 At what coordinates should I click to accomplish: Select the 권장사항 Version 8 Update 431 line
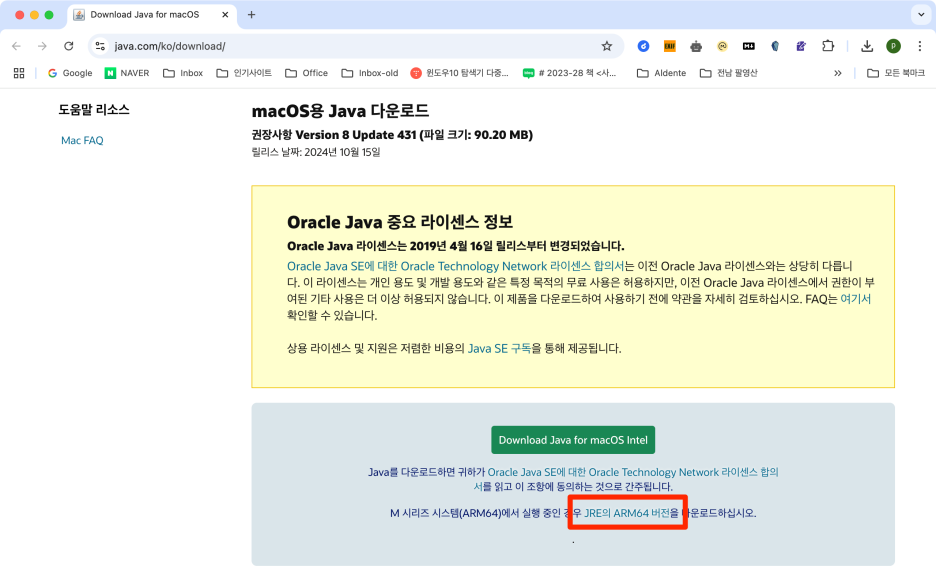click(x=392, y=135)
